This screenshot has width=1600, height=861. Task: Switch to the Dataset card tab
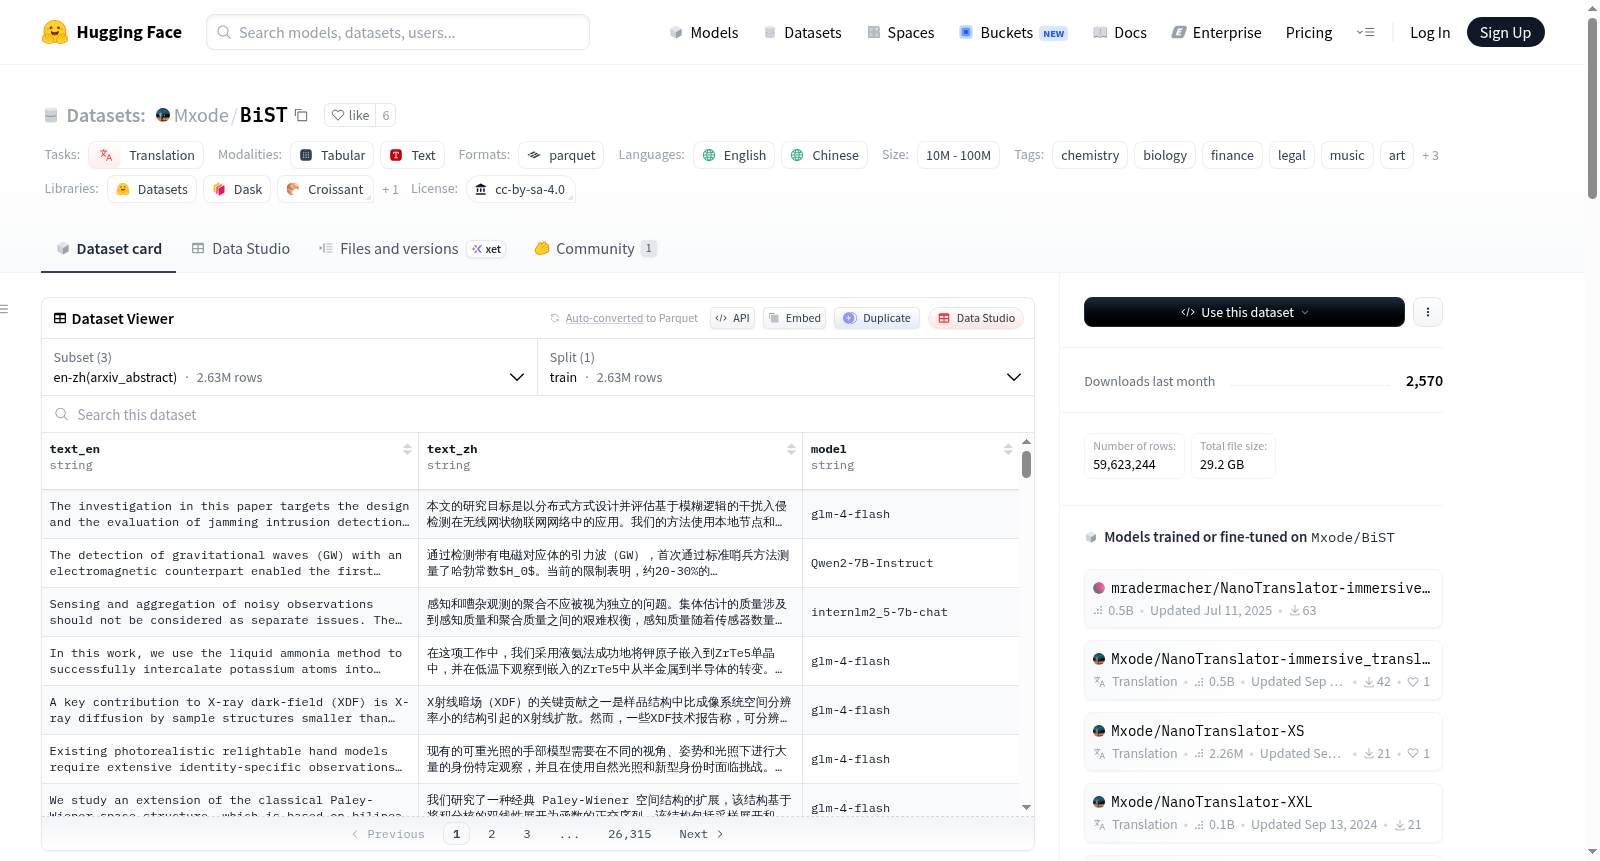(108, 249)
